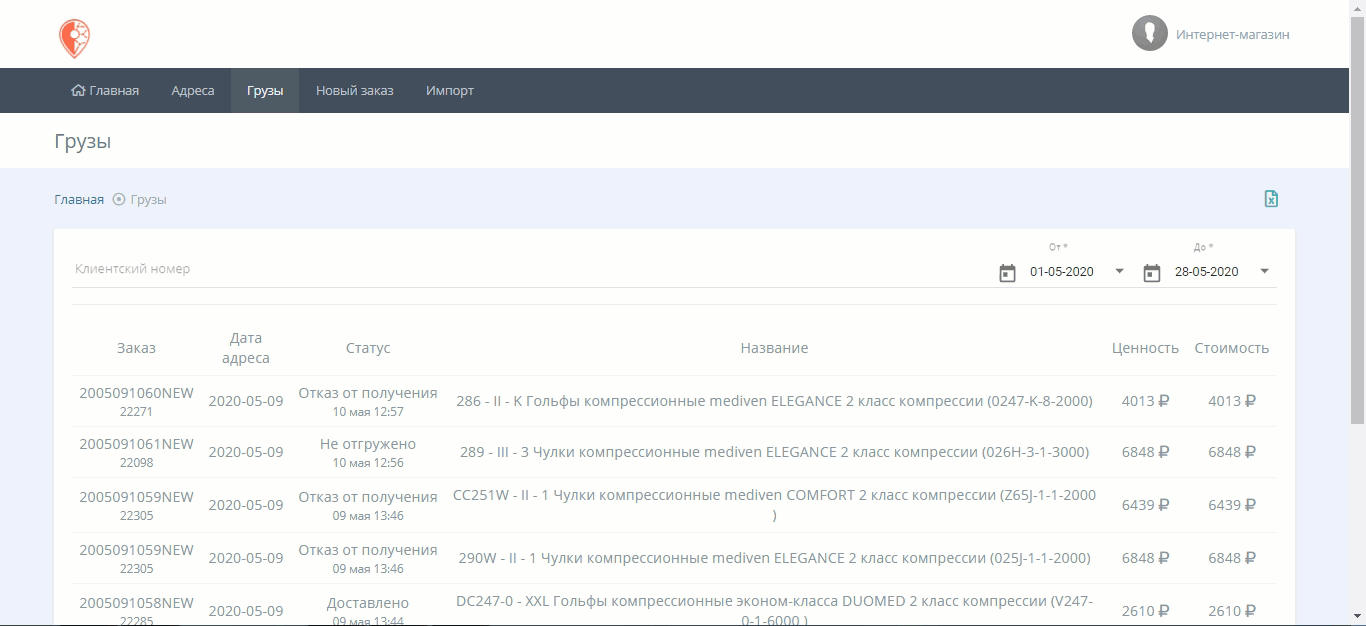Click Интернет-магазин account link
This screenshot has height=626, width=1366.
point(1233,34)
